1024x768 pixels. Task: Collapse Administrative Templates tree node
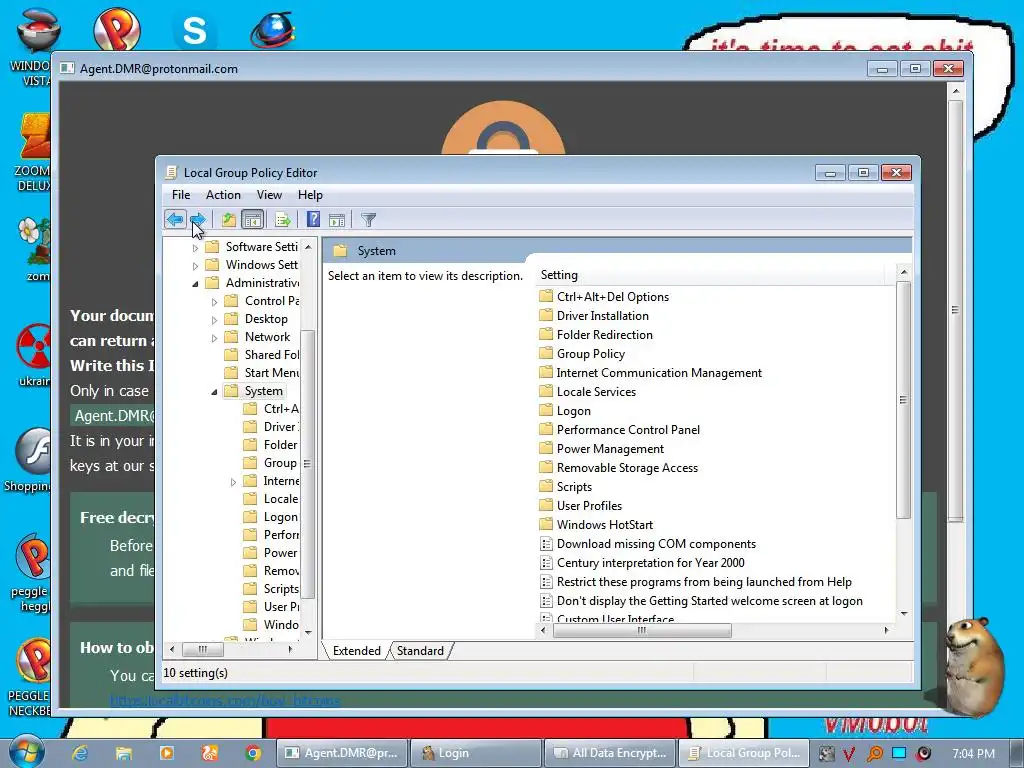pos(195,283)
